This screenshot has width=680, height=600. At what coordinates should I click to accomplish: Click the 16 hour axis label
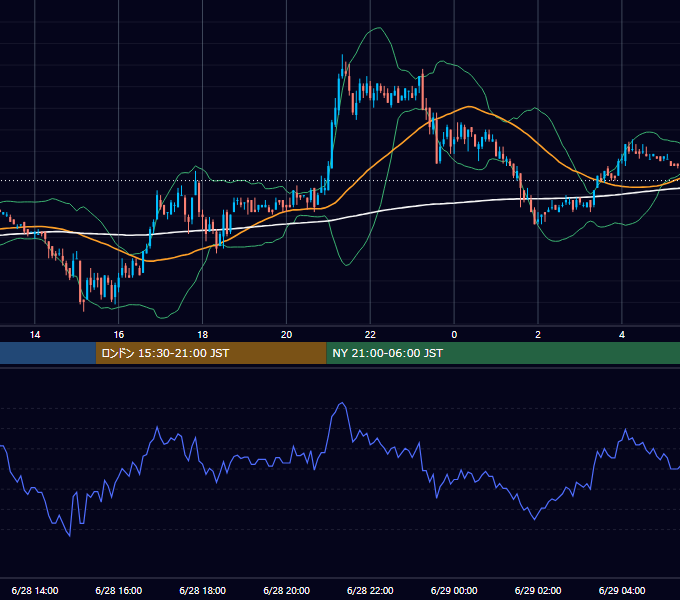[118, 335]
